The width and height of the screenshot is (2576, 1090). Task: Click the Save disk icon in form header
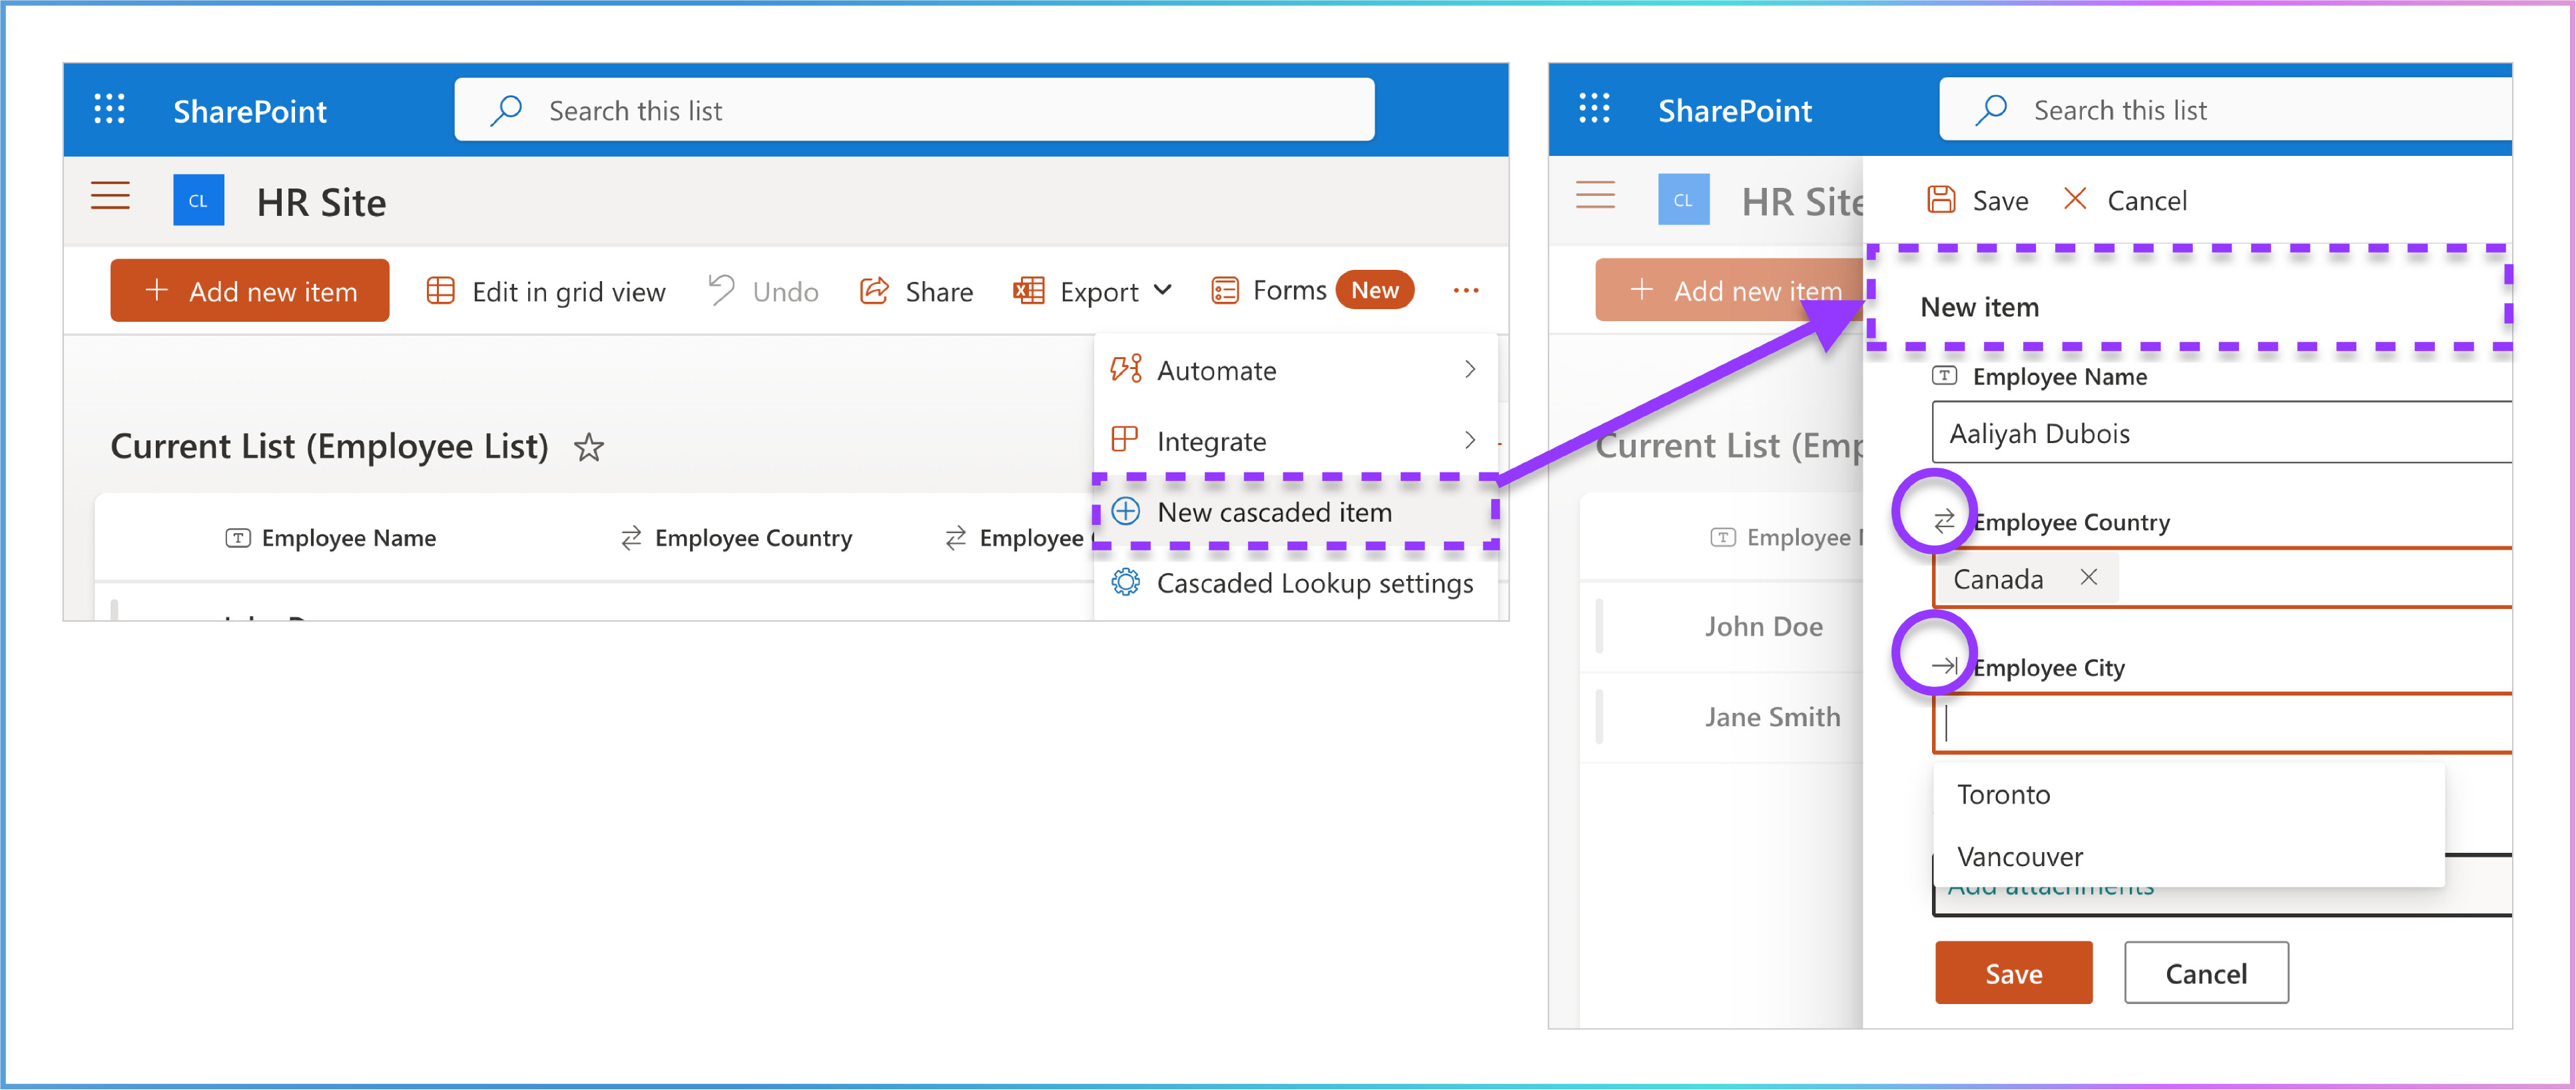(1941, 200)
